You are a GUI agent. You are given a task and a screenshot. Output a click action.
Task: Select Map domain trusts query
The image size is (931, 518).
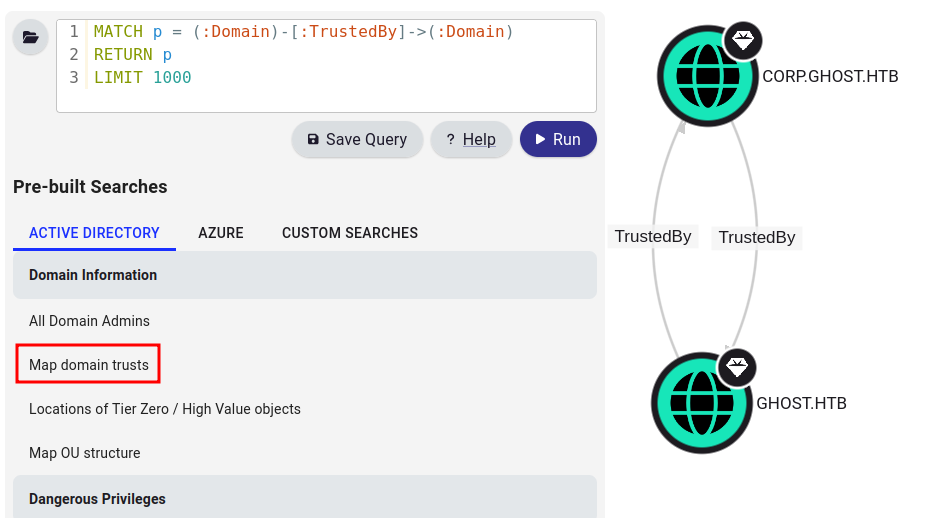pyautogui.click(x=89, y=365)
